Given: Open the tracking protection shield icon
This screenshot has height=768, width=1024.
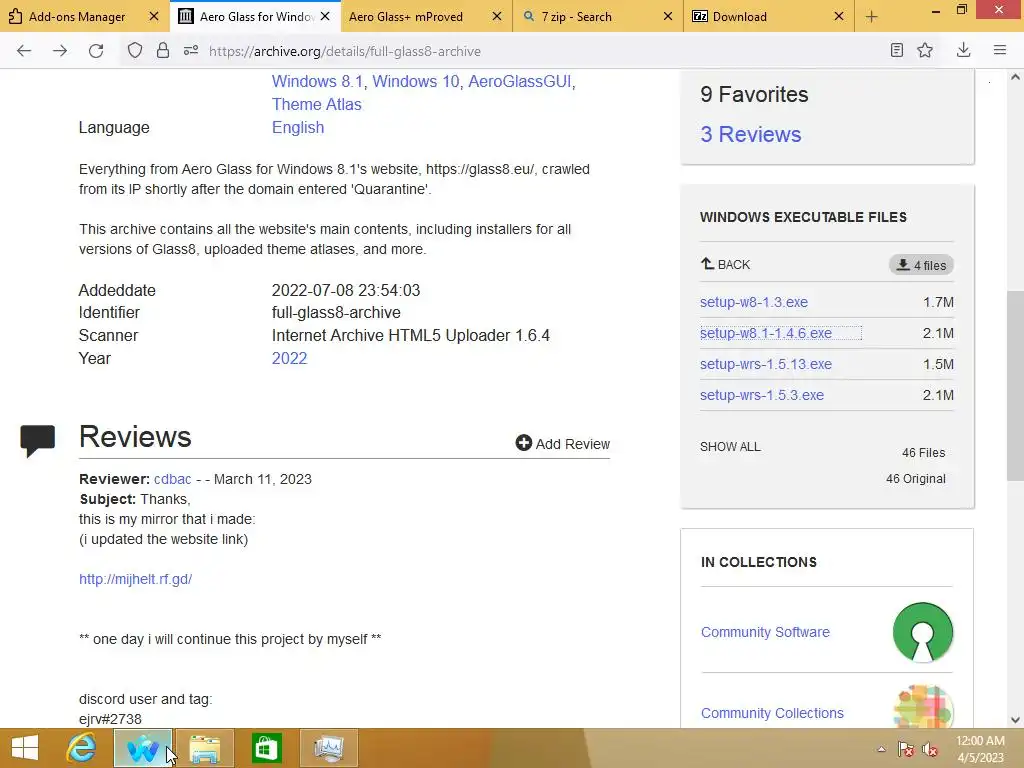Looking at the screenshot, I should 135,51.
